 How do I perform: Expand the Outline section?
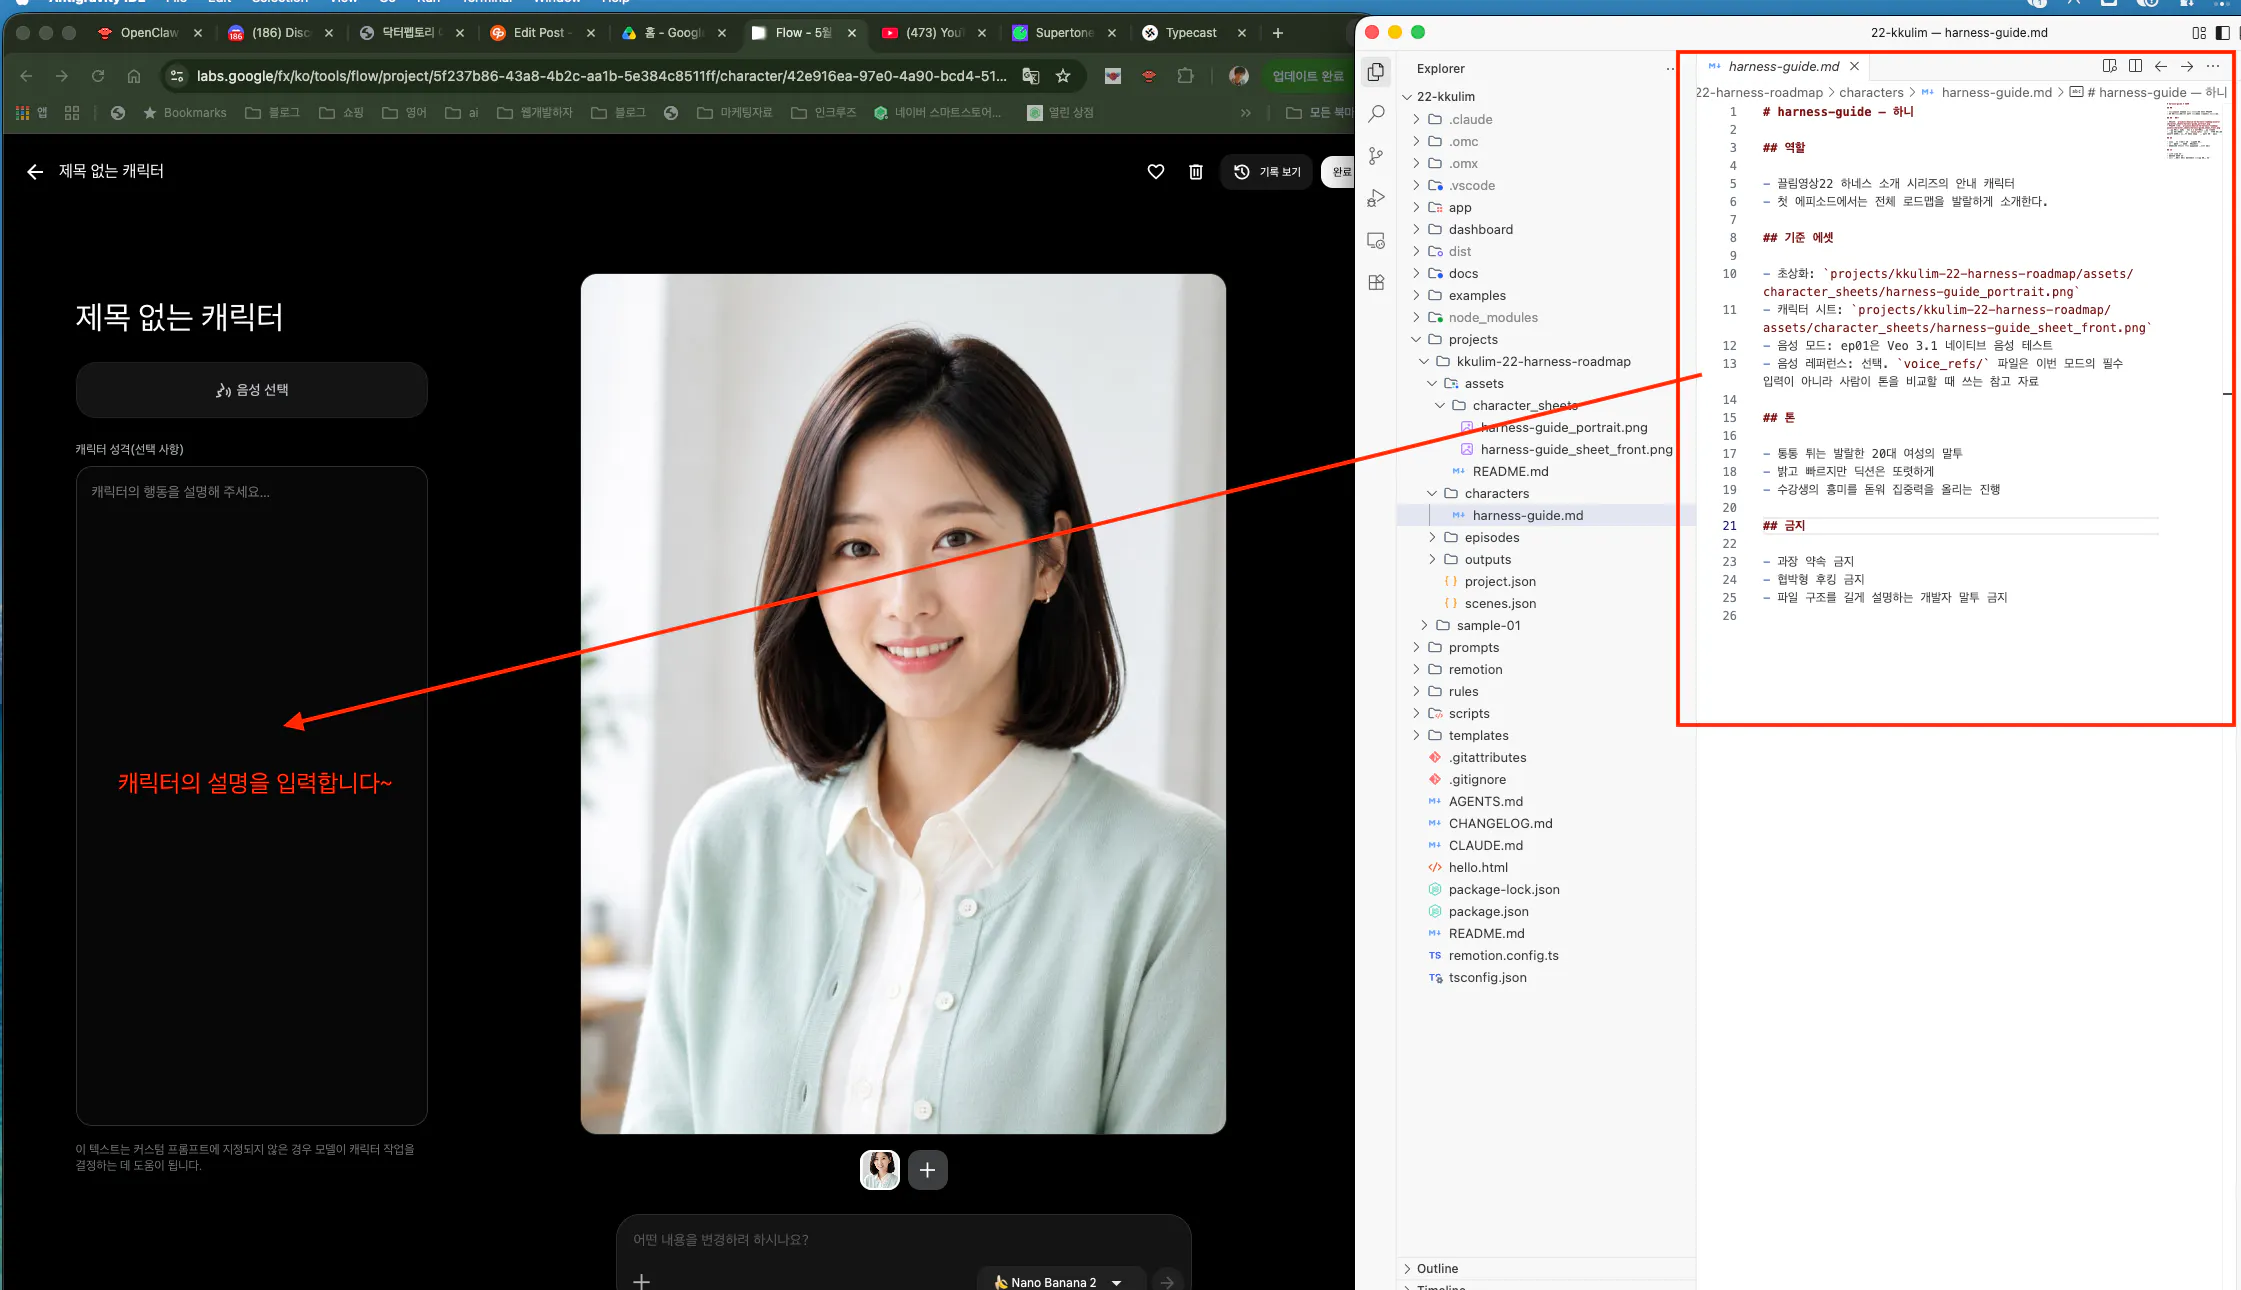[1437, 1268]
